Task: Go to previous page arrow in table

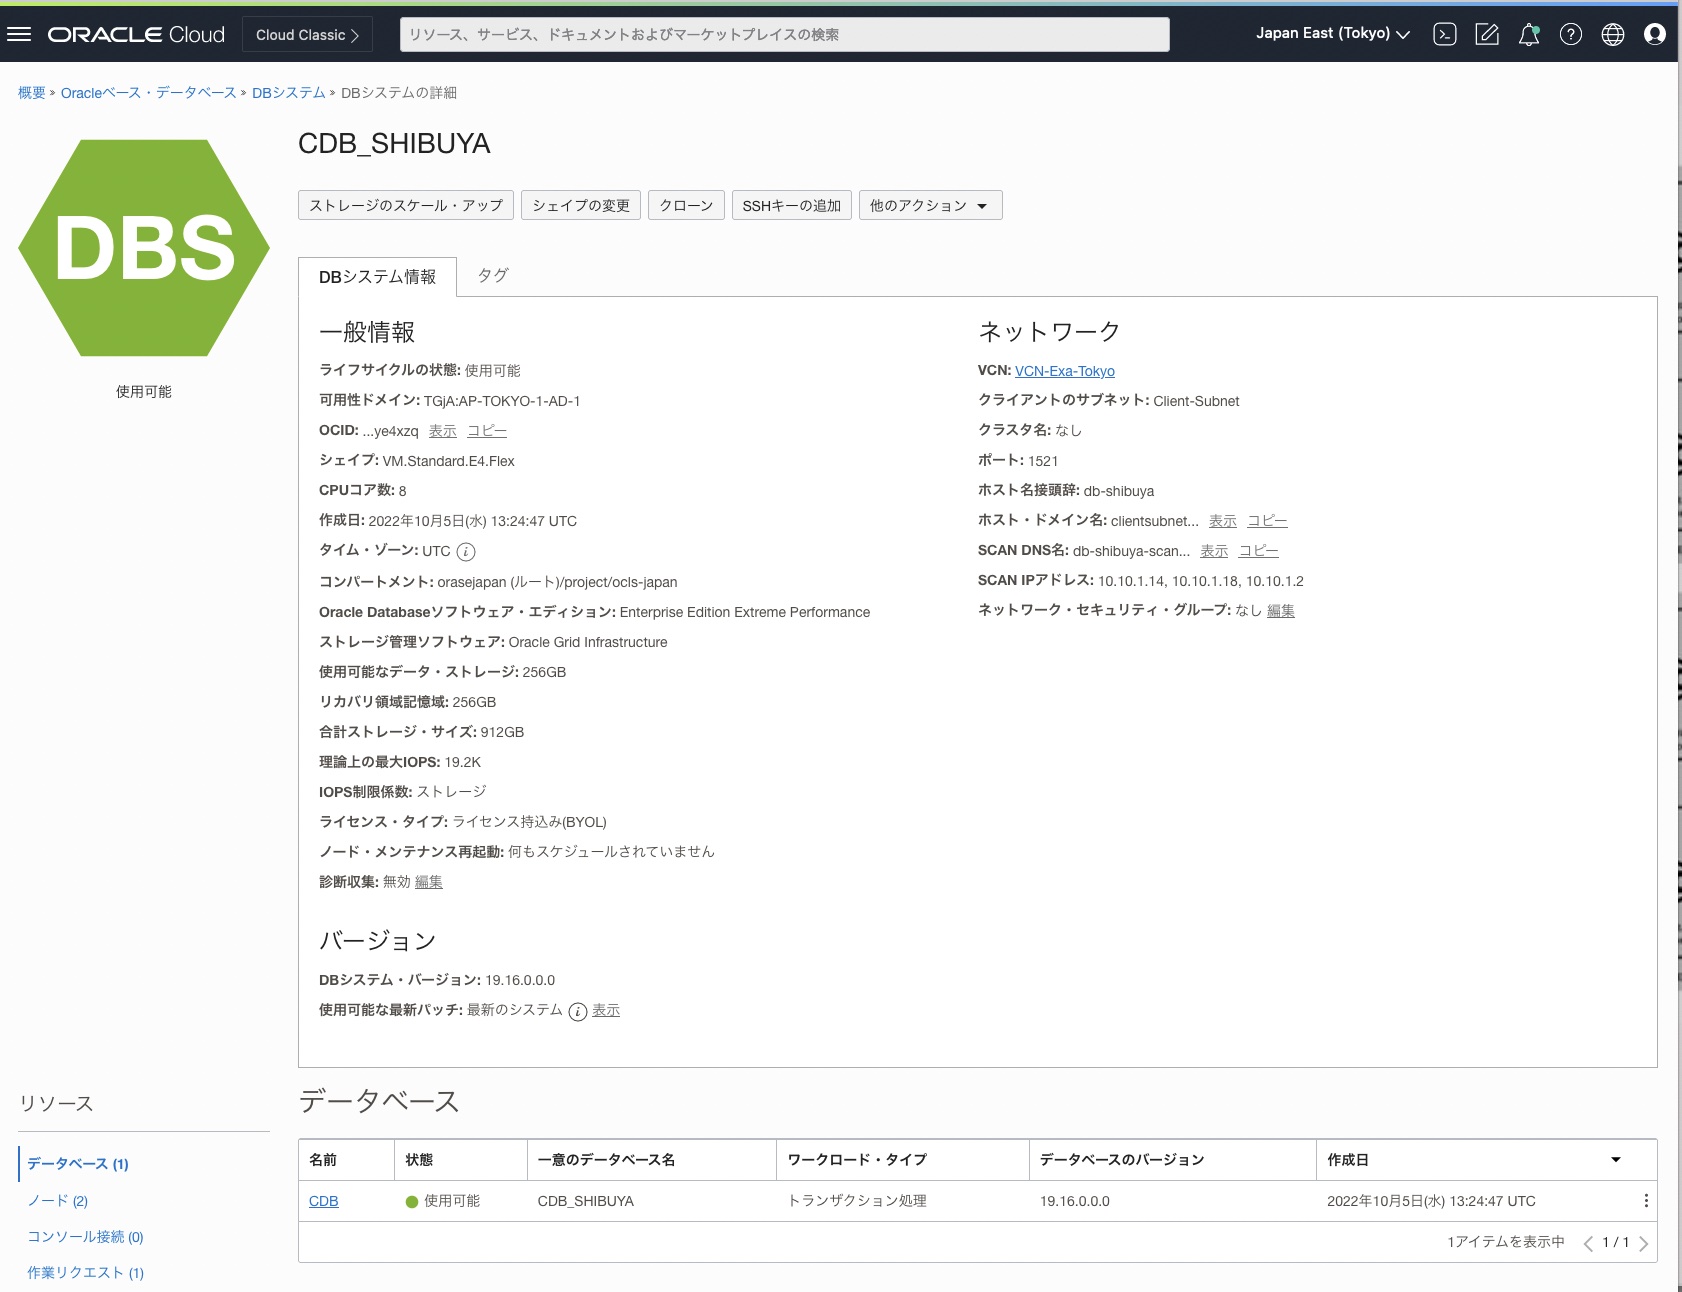Action: [x=1588, y=1243]
